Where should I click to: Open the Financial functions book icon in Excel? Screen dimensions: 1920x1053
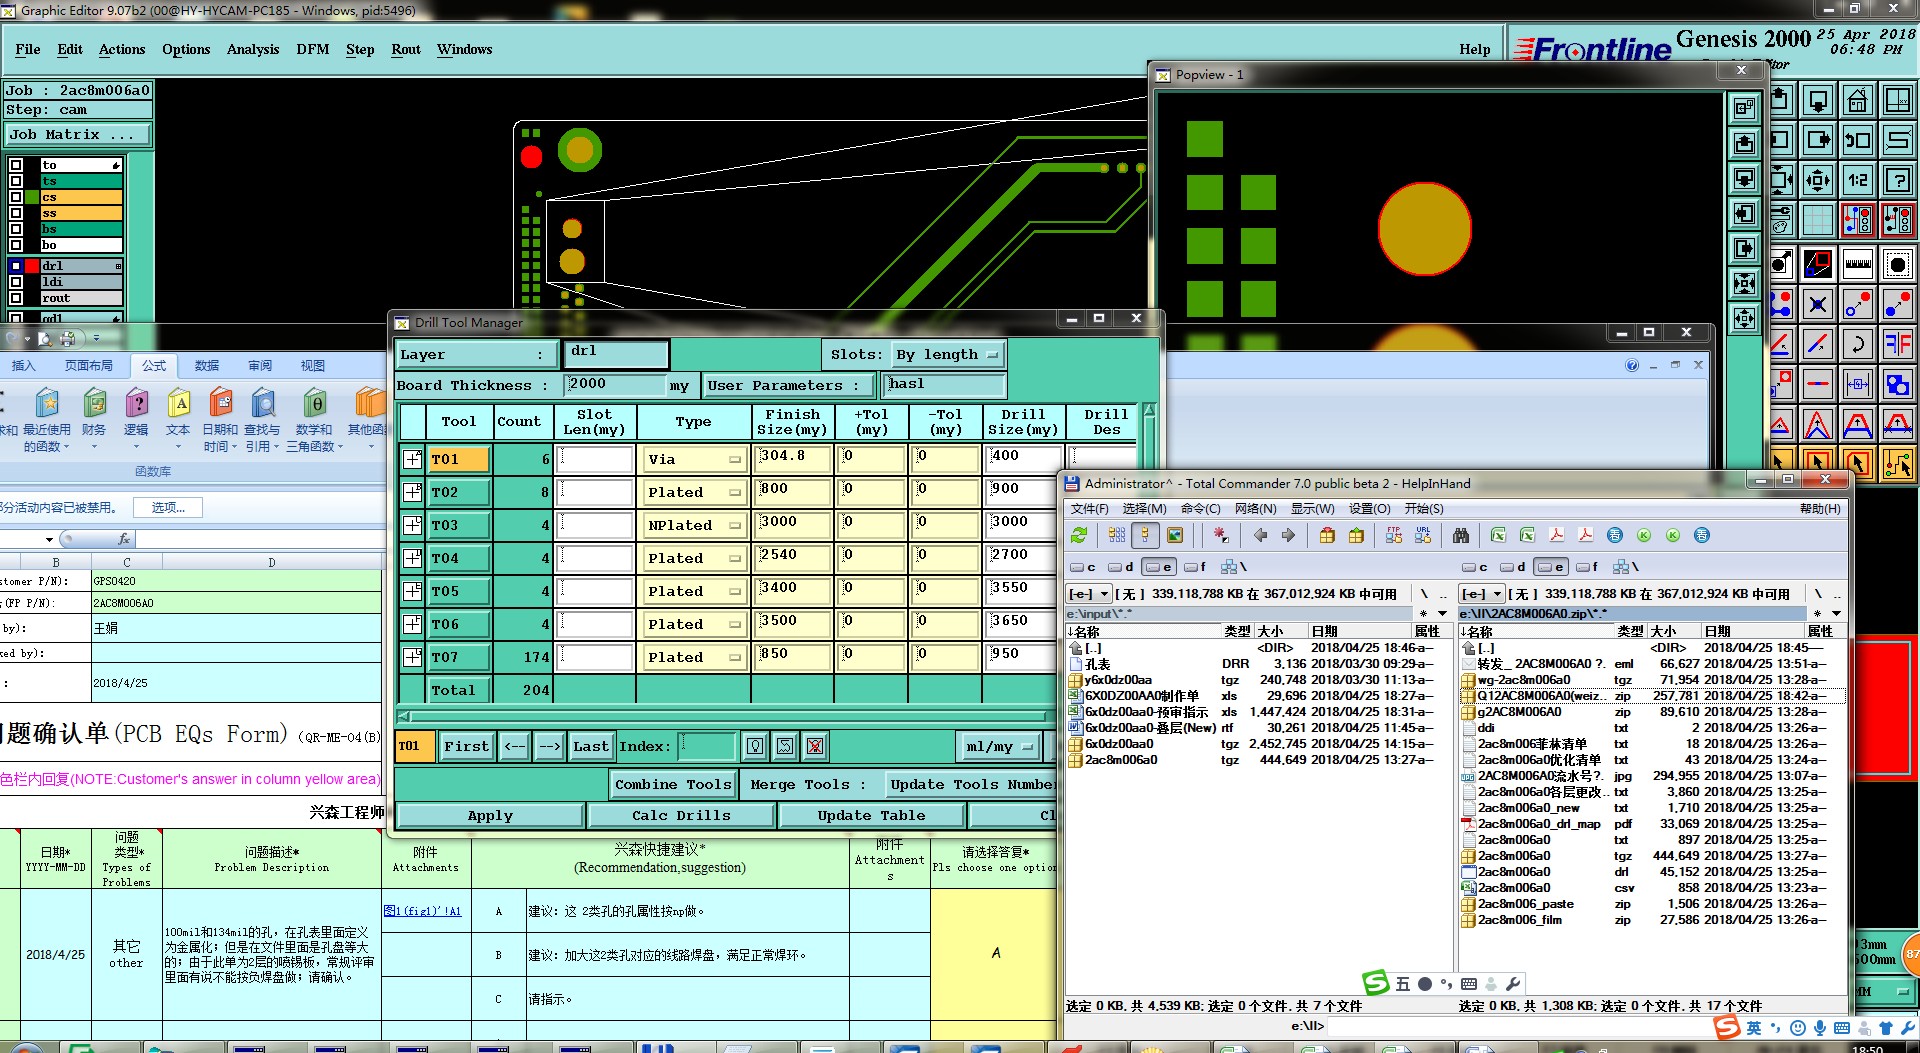coord(94,416)
